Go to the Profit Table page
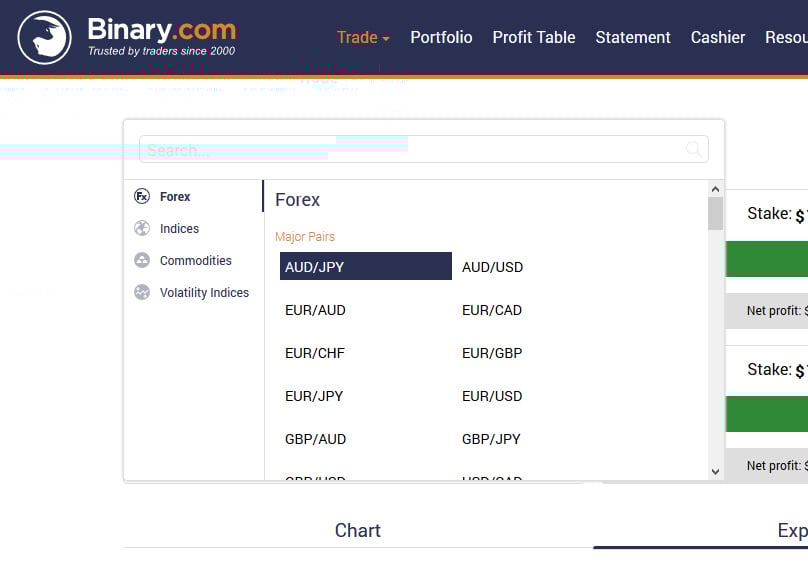This screenshot has height=585, width=808. [x=533, y=37]
